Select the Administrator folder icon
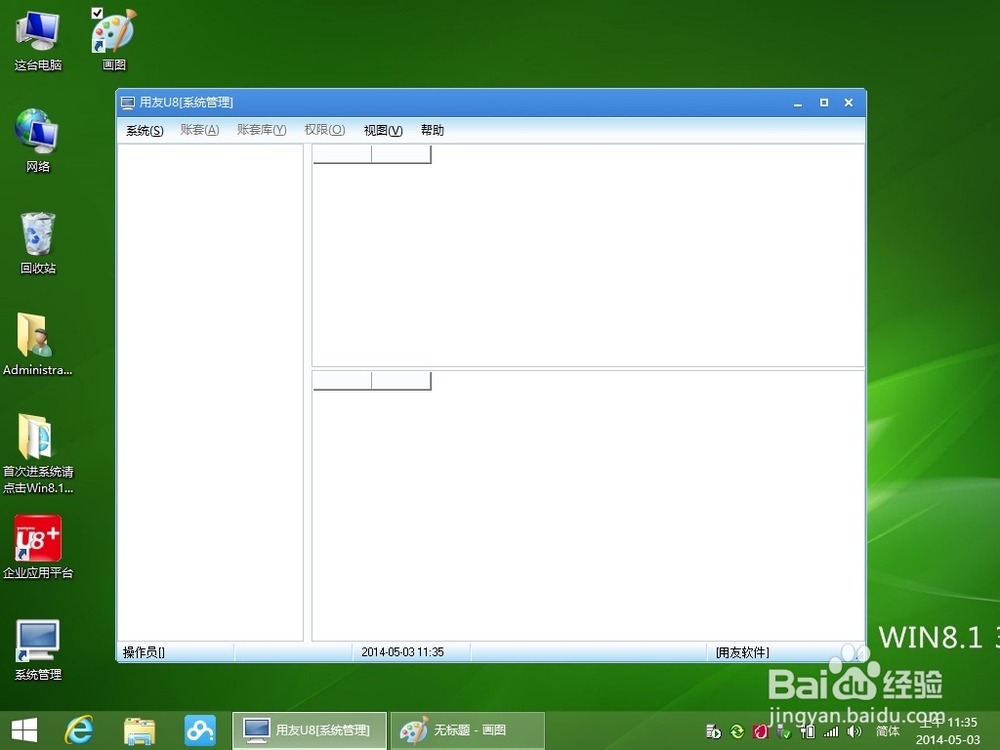1000x750 pixels. (x=37, y=343)
